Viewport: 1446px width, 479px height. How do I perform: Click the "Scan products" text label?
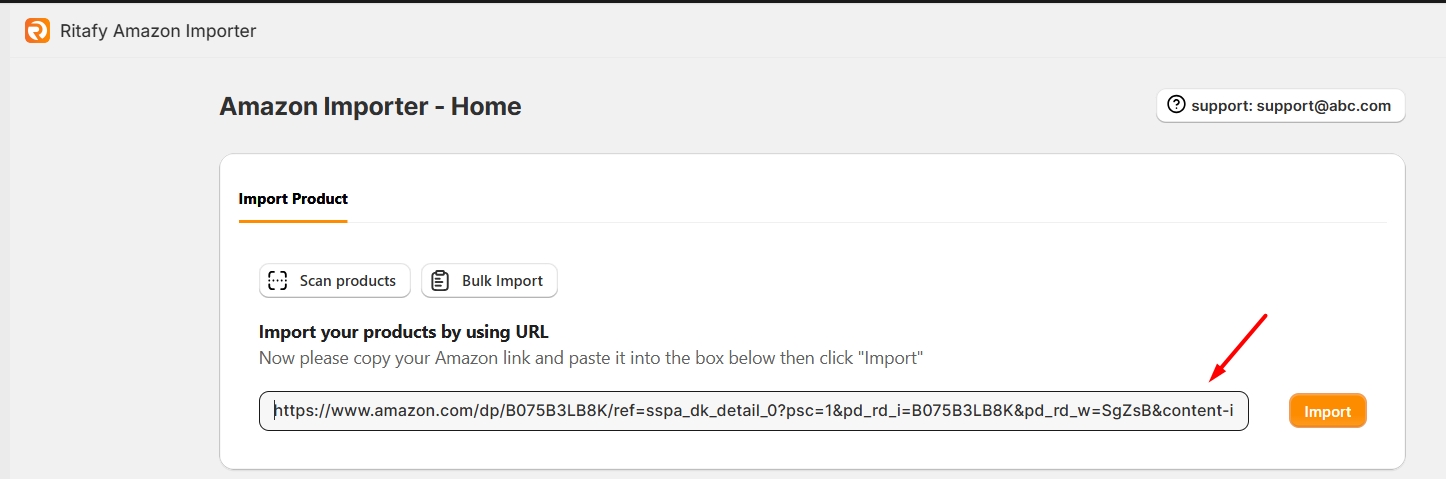coord(348,281)
